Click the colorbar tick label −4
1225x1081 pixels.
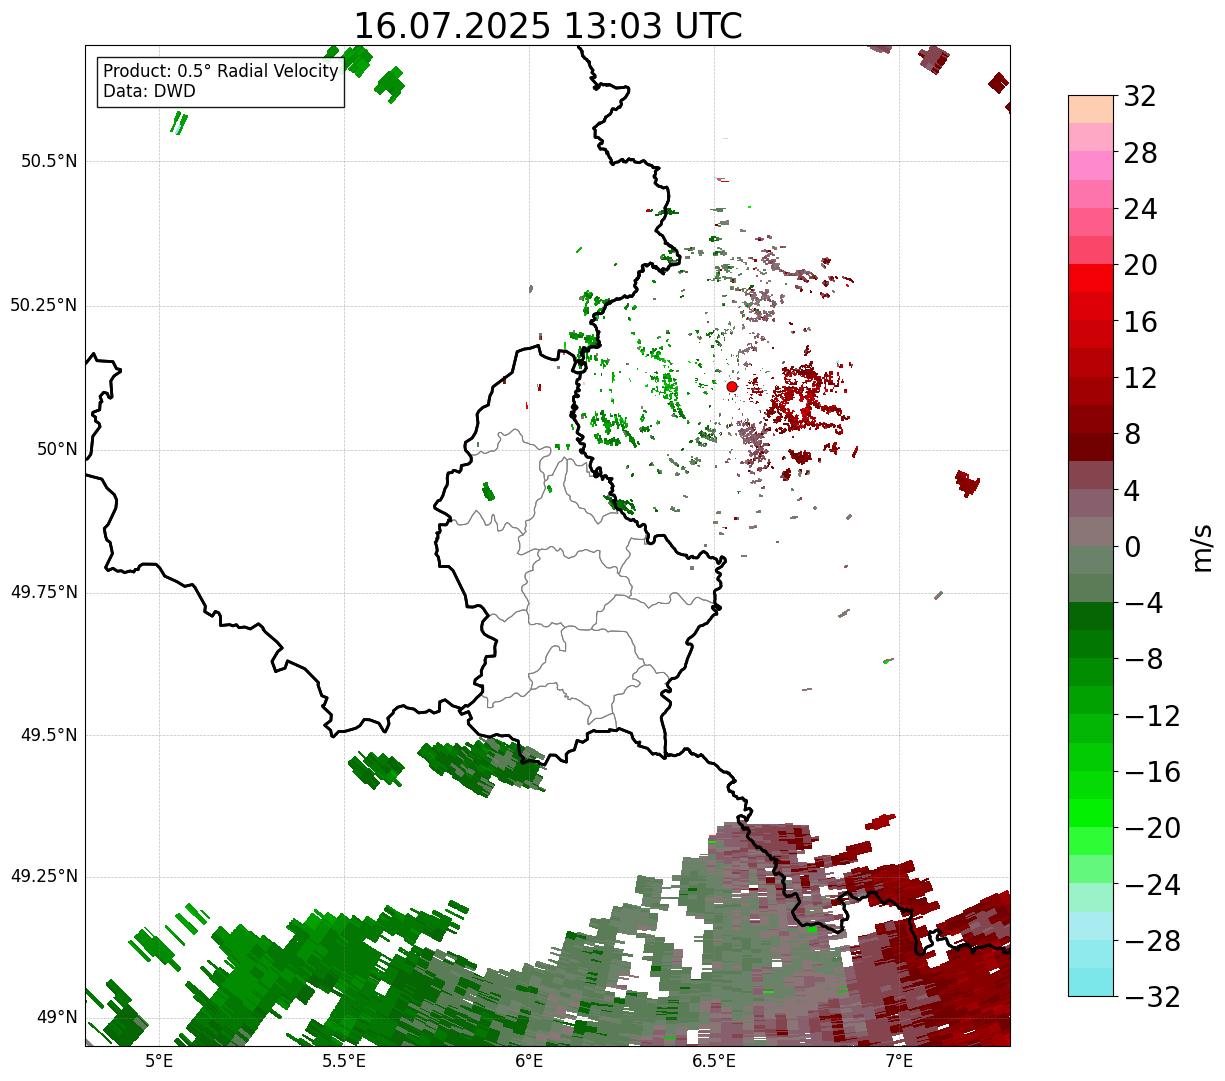coord(1143,603)
